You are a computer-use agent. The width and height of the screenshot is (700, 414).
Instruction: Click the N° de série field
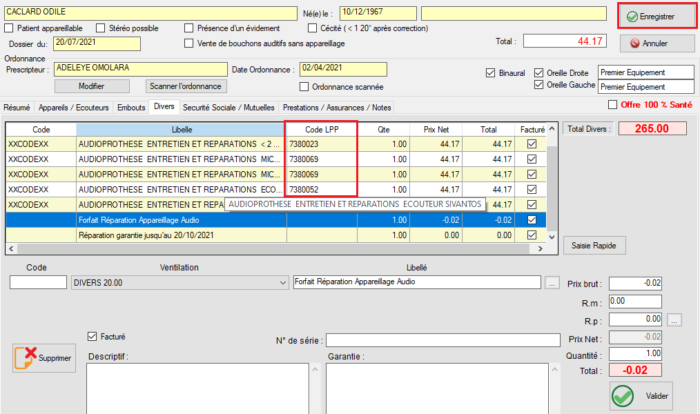443,340
